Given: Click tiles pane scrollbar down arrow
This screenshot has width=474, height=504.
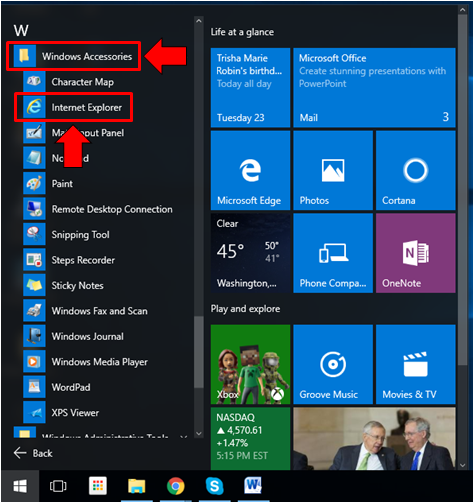Looking at the screenshot, I should pos(462,465).
